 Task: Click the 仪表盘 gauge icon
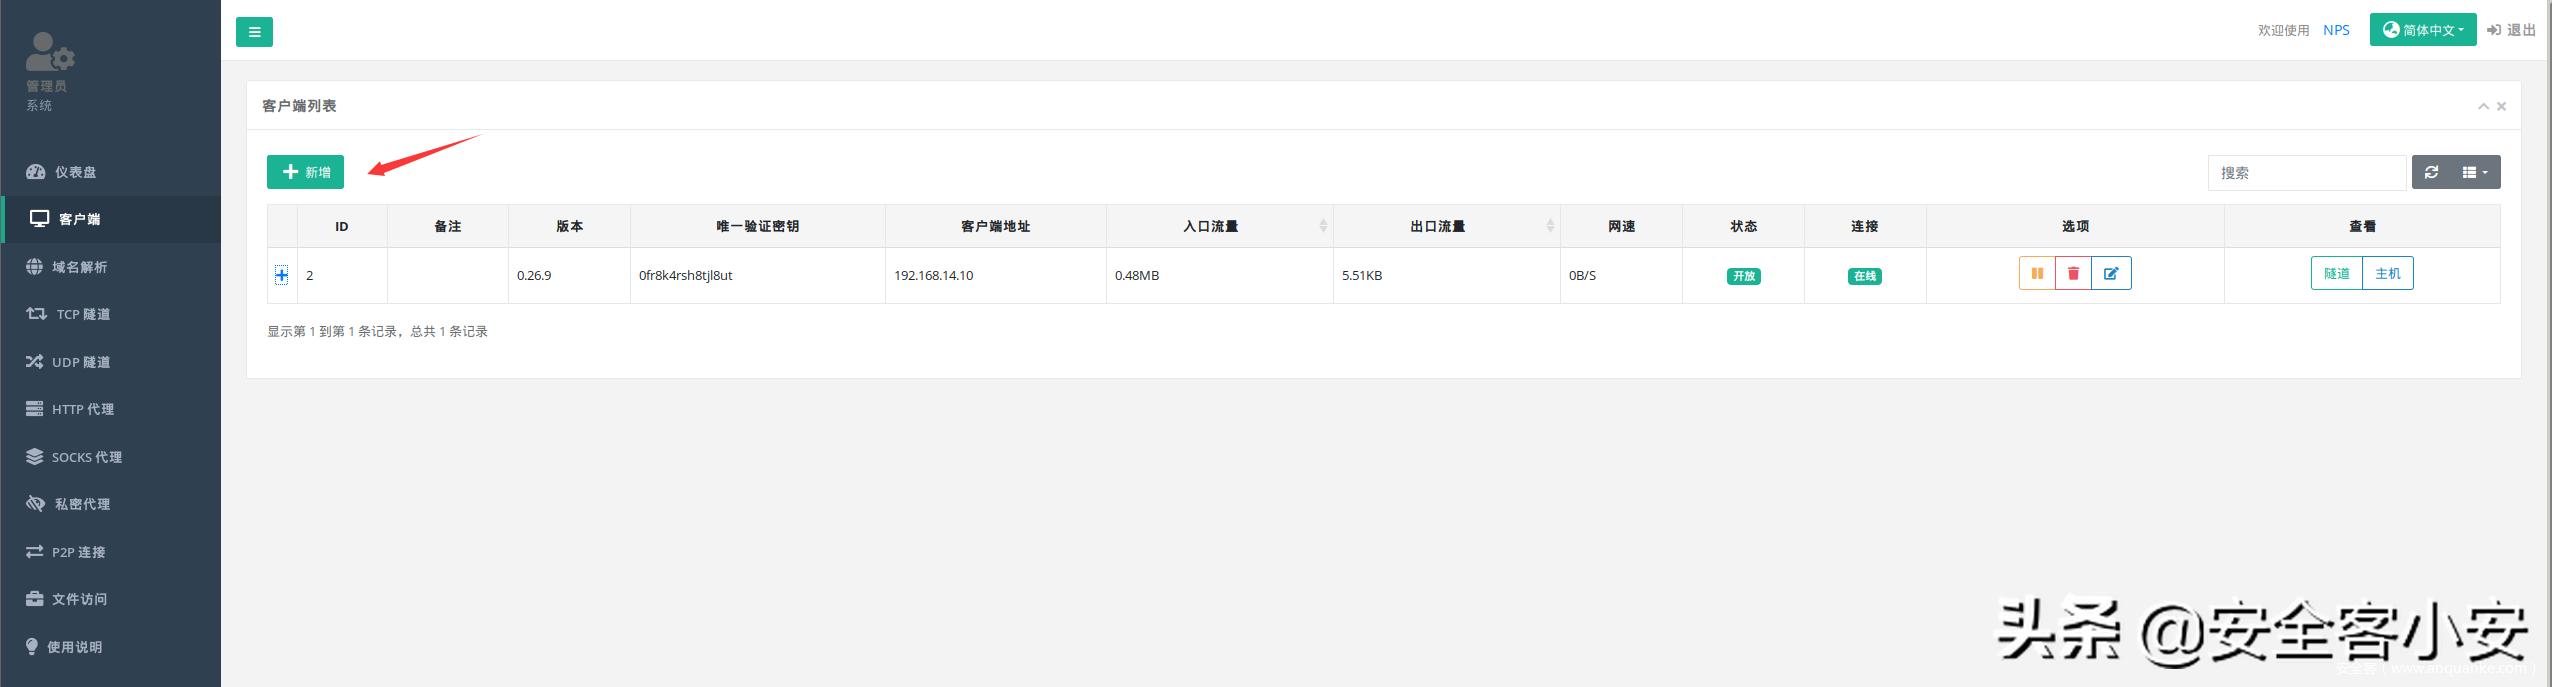(36, 172)
